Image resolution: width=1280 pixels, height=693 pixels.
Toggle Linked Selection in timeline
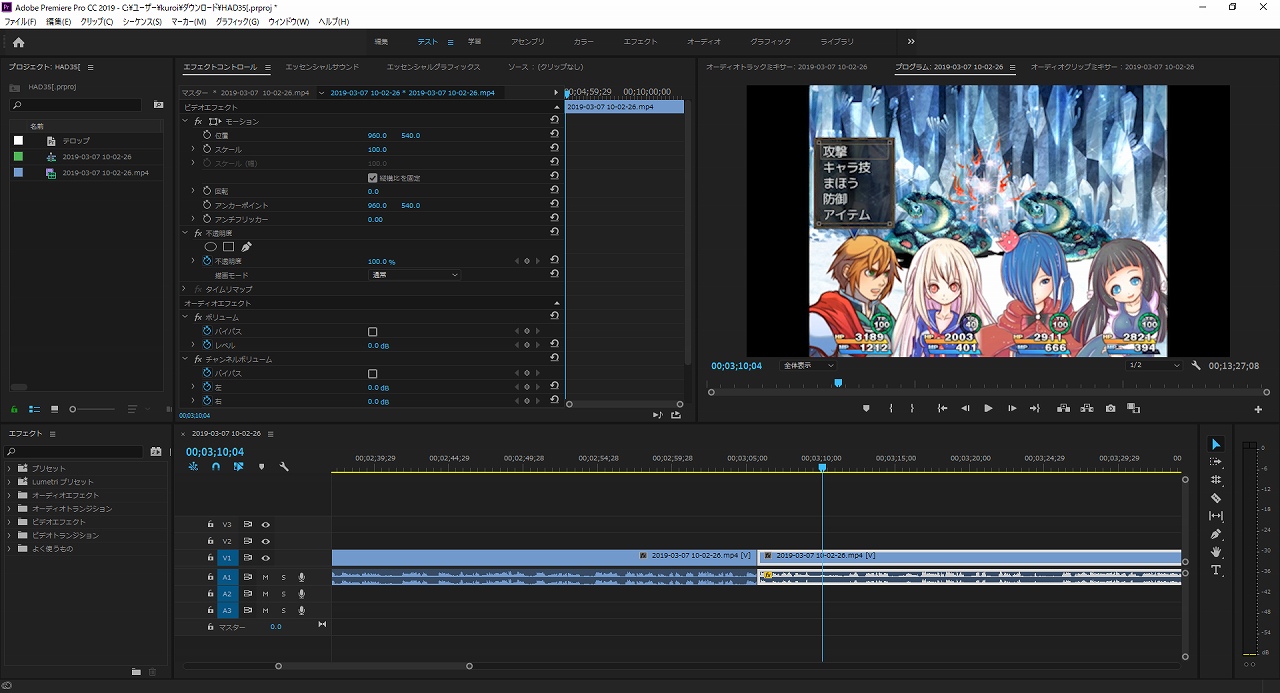point(238,466)
